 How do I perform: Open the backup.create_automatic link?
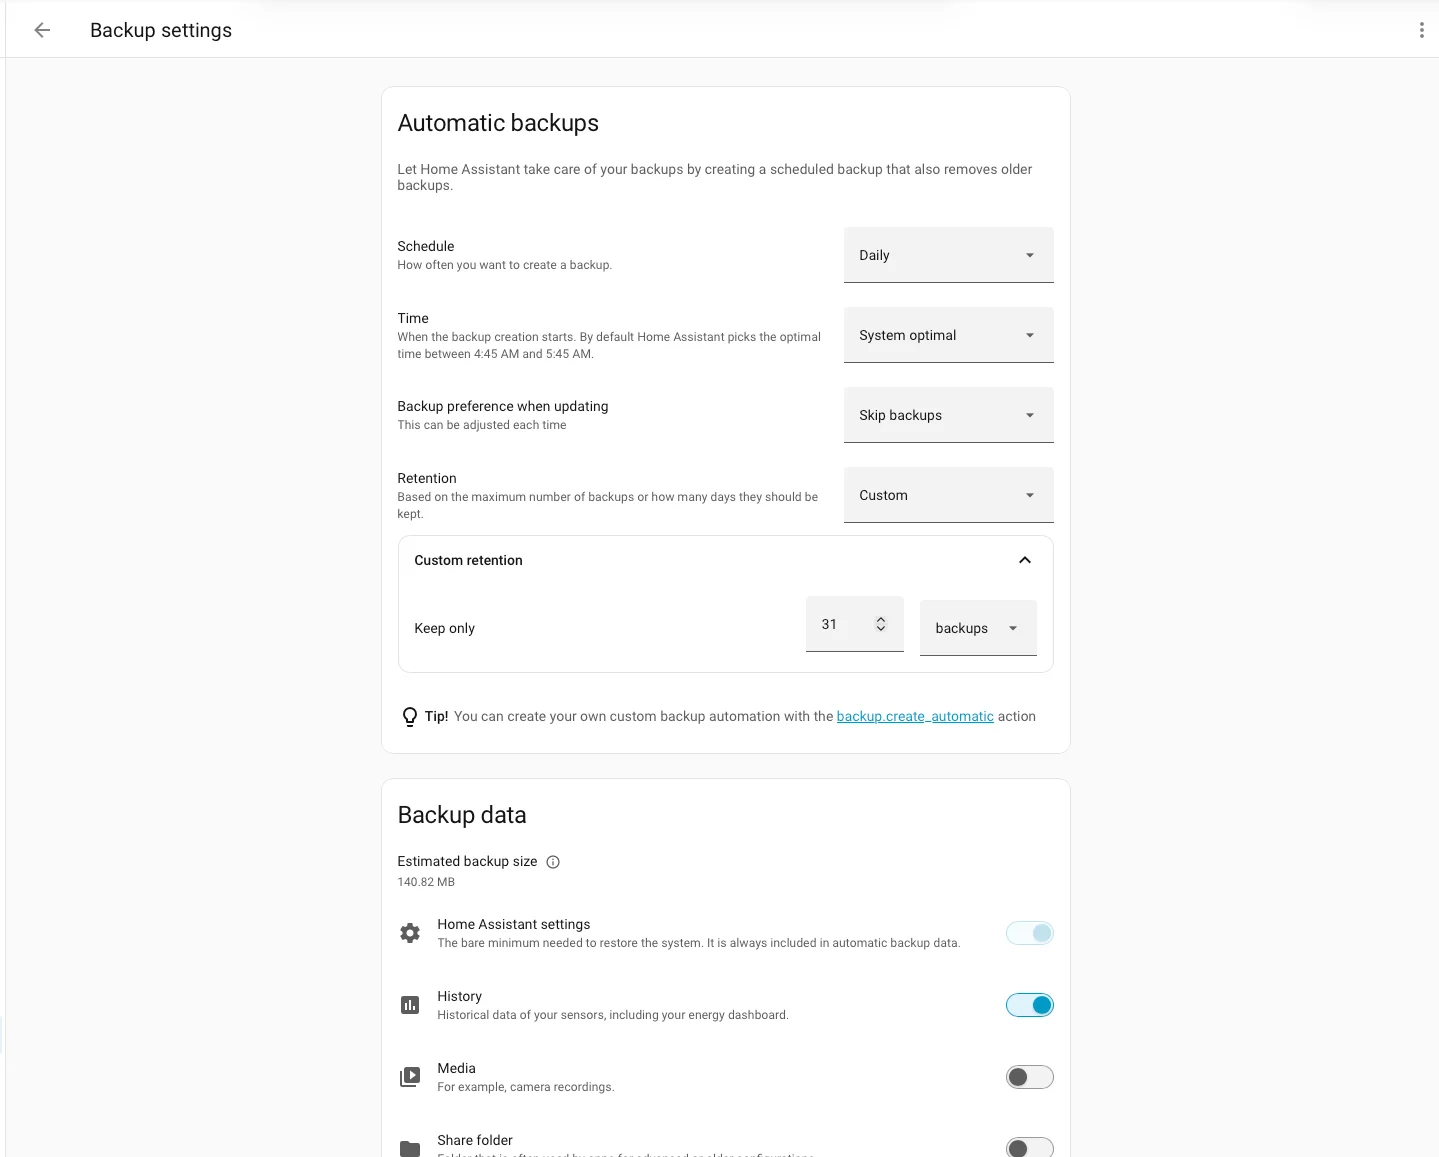click(x=915, y=716)
